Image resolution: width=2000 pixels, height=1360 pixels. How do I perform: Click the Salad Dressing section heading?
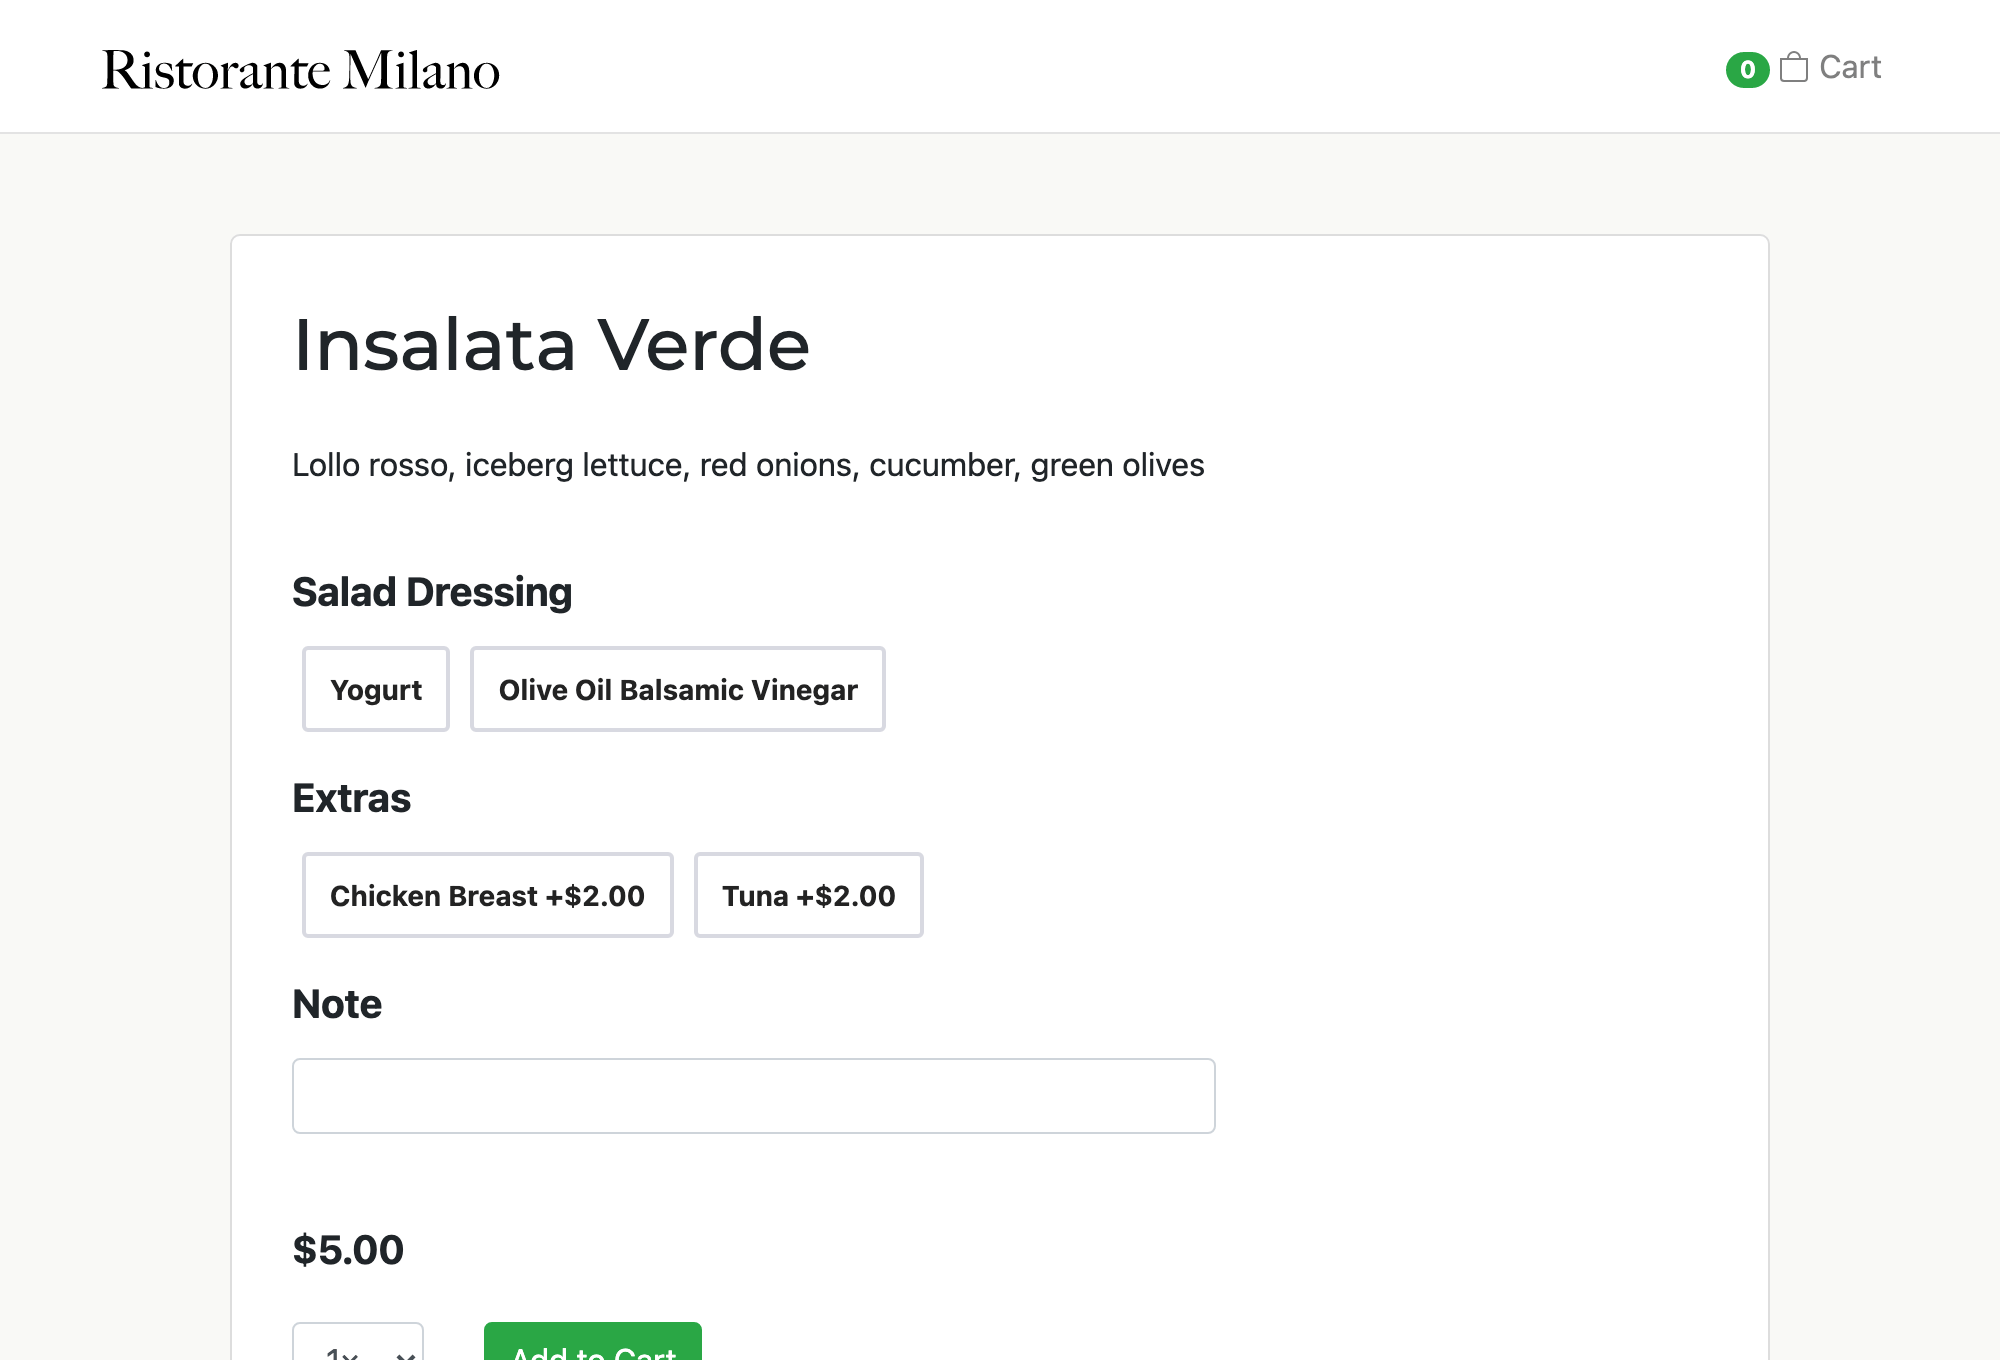(432, 592)
